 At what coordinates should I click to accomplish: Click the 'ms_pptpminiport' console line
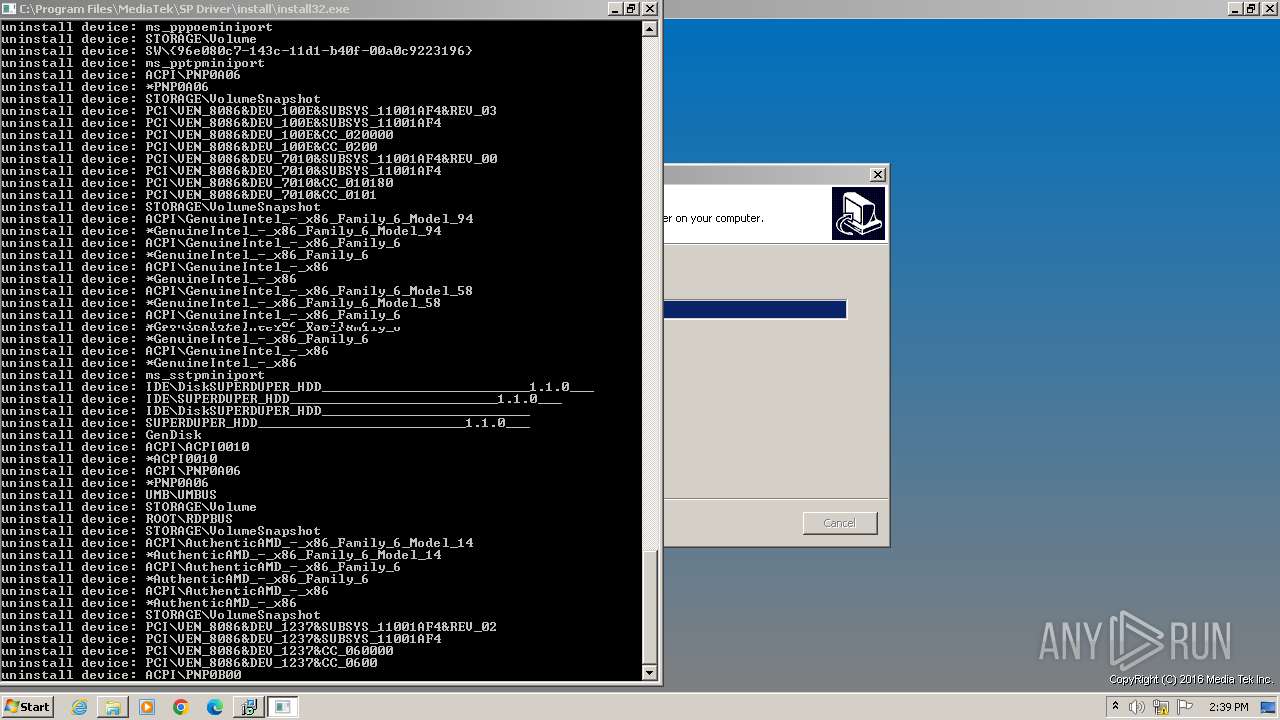tap(133, 63)
